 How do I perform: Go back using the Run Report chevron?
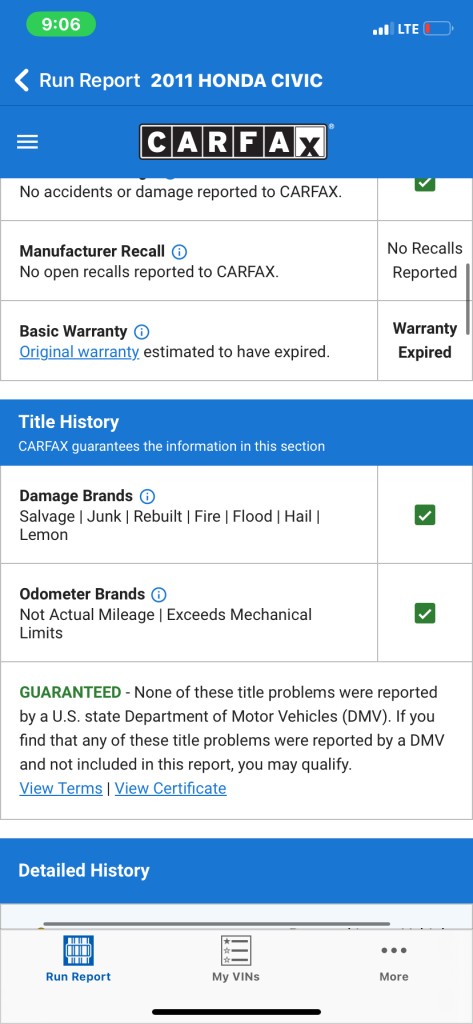pos(22,81)
